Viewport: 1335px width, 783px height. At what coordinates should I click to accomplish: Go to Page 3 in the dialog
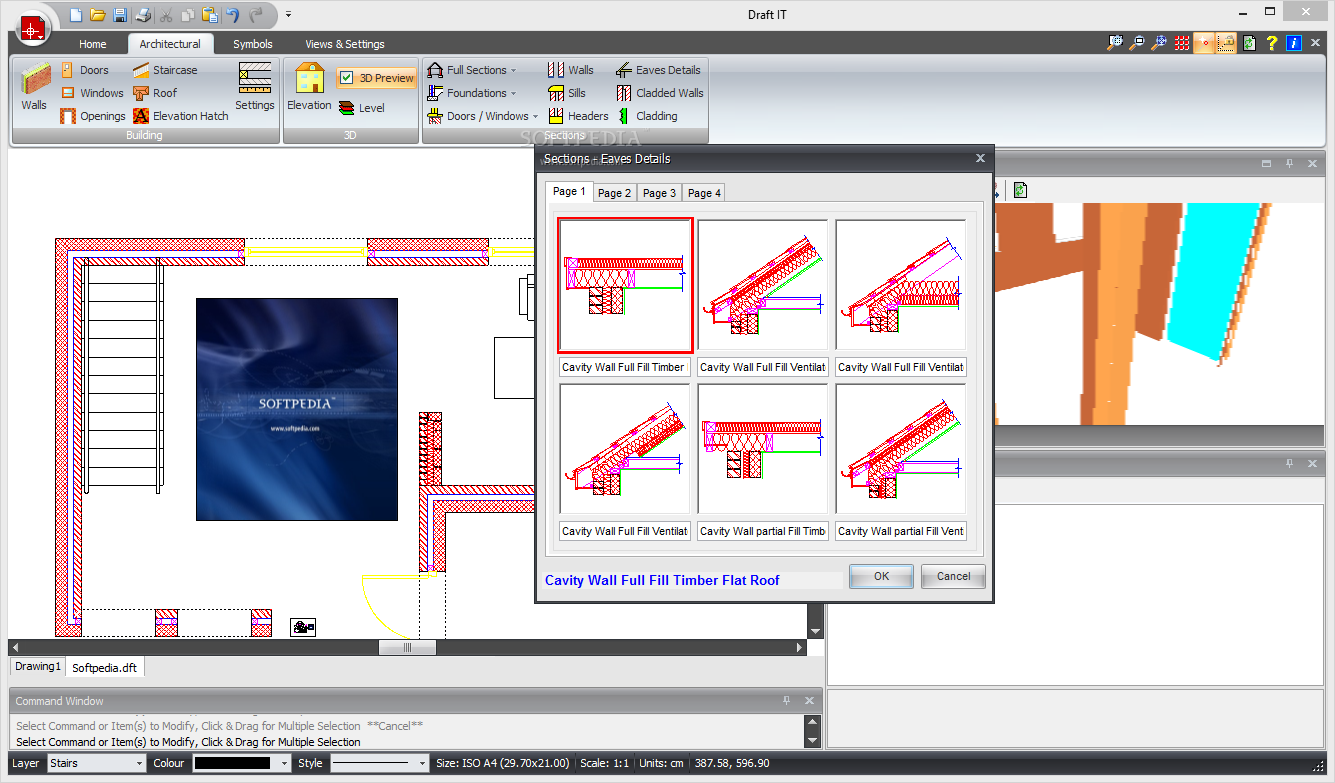[x=660, y=193]
